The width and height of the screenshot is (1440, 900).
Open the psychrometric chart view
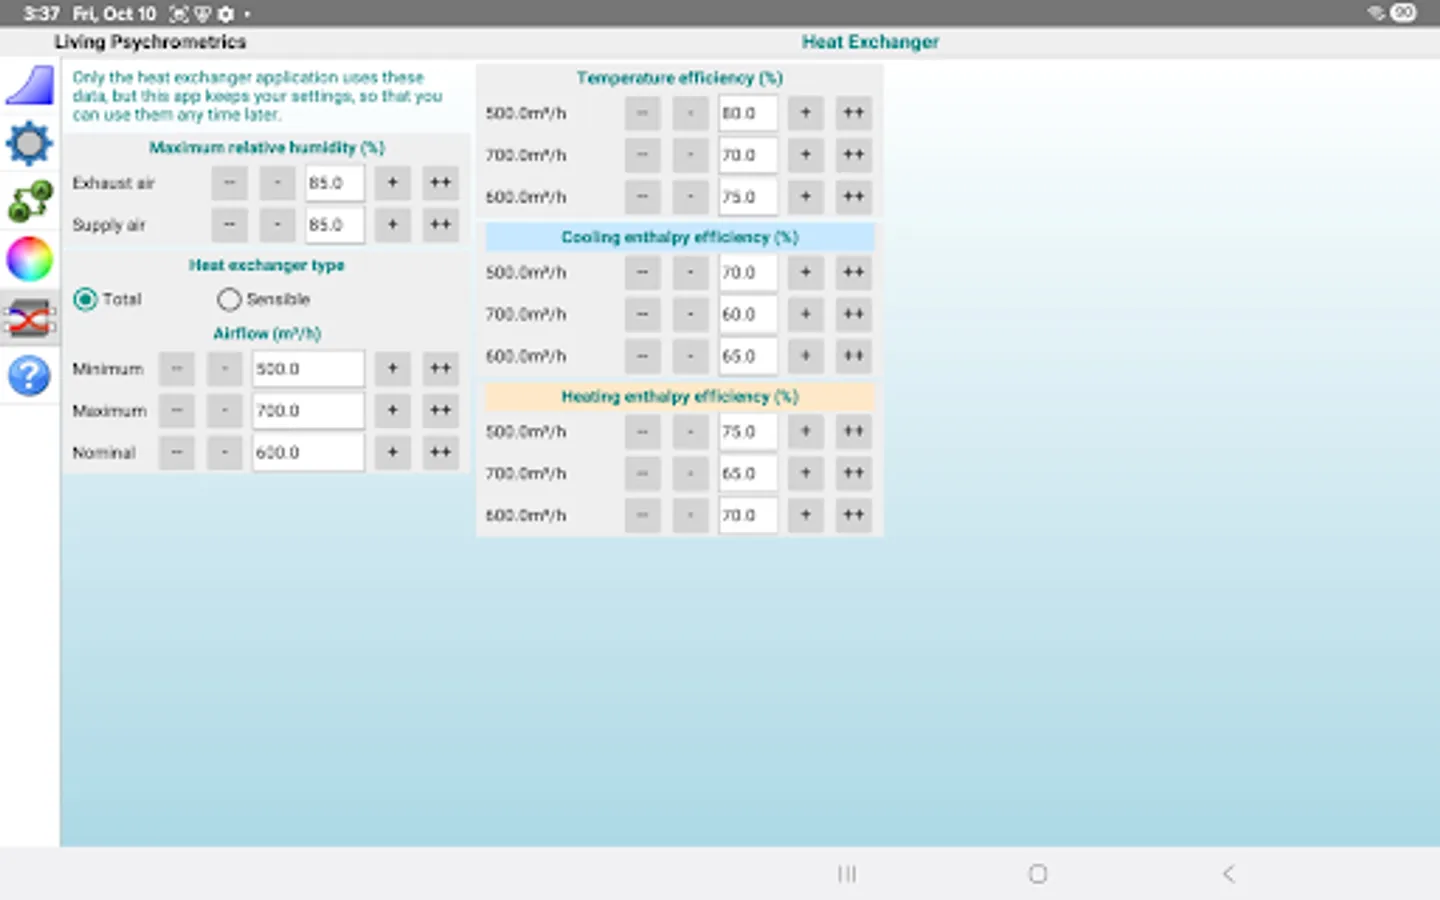coord(29,85)
